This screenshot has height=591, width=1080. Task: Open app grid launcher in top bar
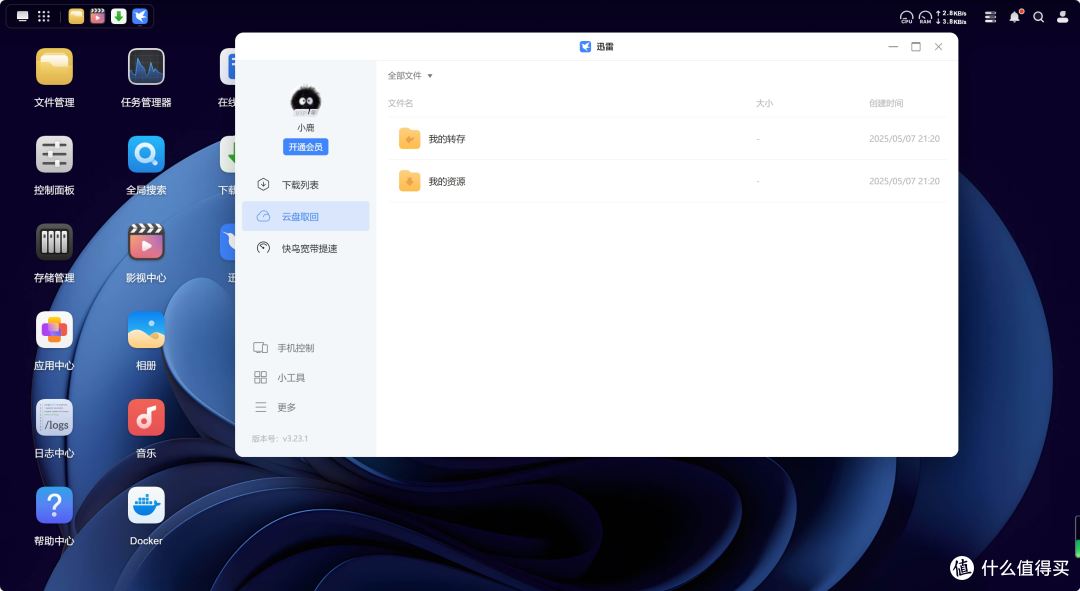click(44, 16)
